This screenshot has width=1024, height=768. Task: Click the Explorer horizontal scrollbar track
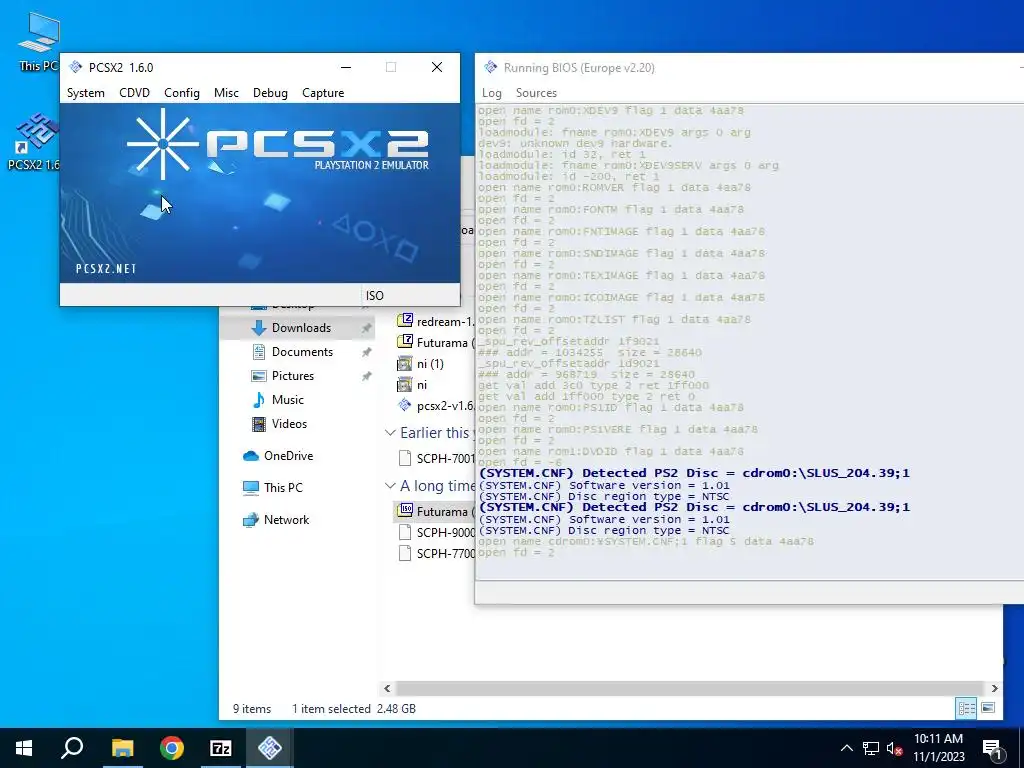[690, 688]
